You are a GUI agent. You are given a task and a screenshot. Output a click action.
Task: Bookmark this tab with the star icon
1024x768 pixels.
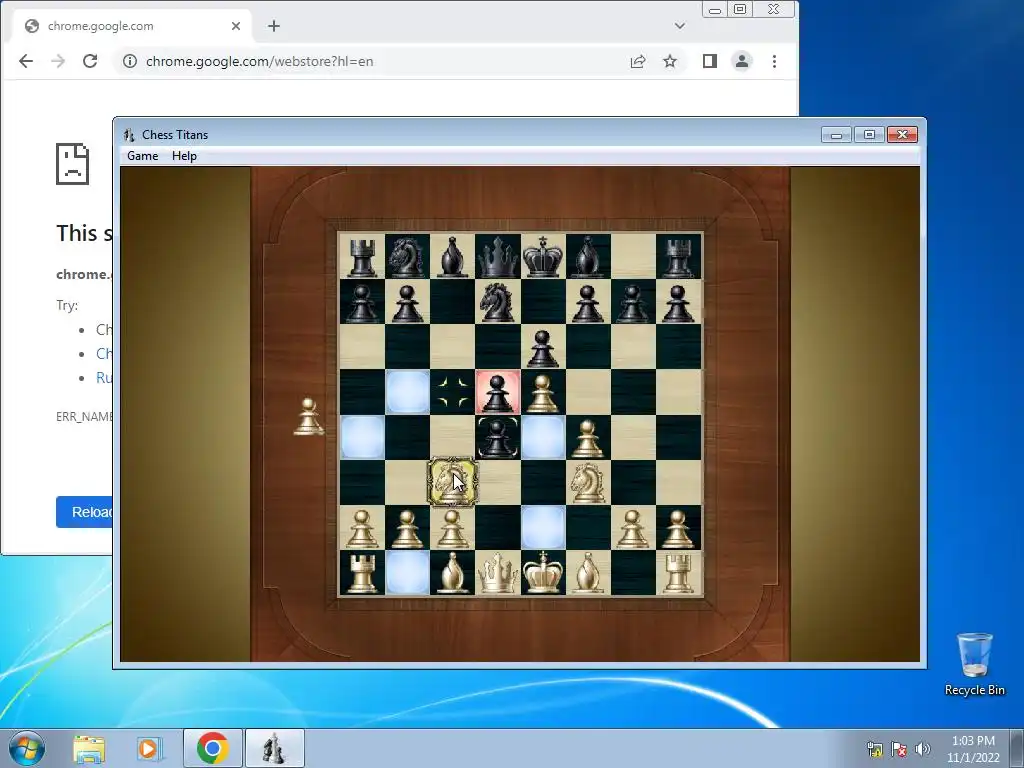click(x=670, y=61)
